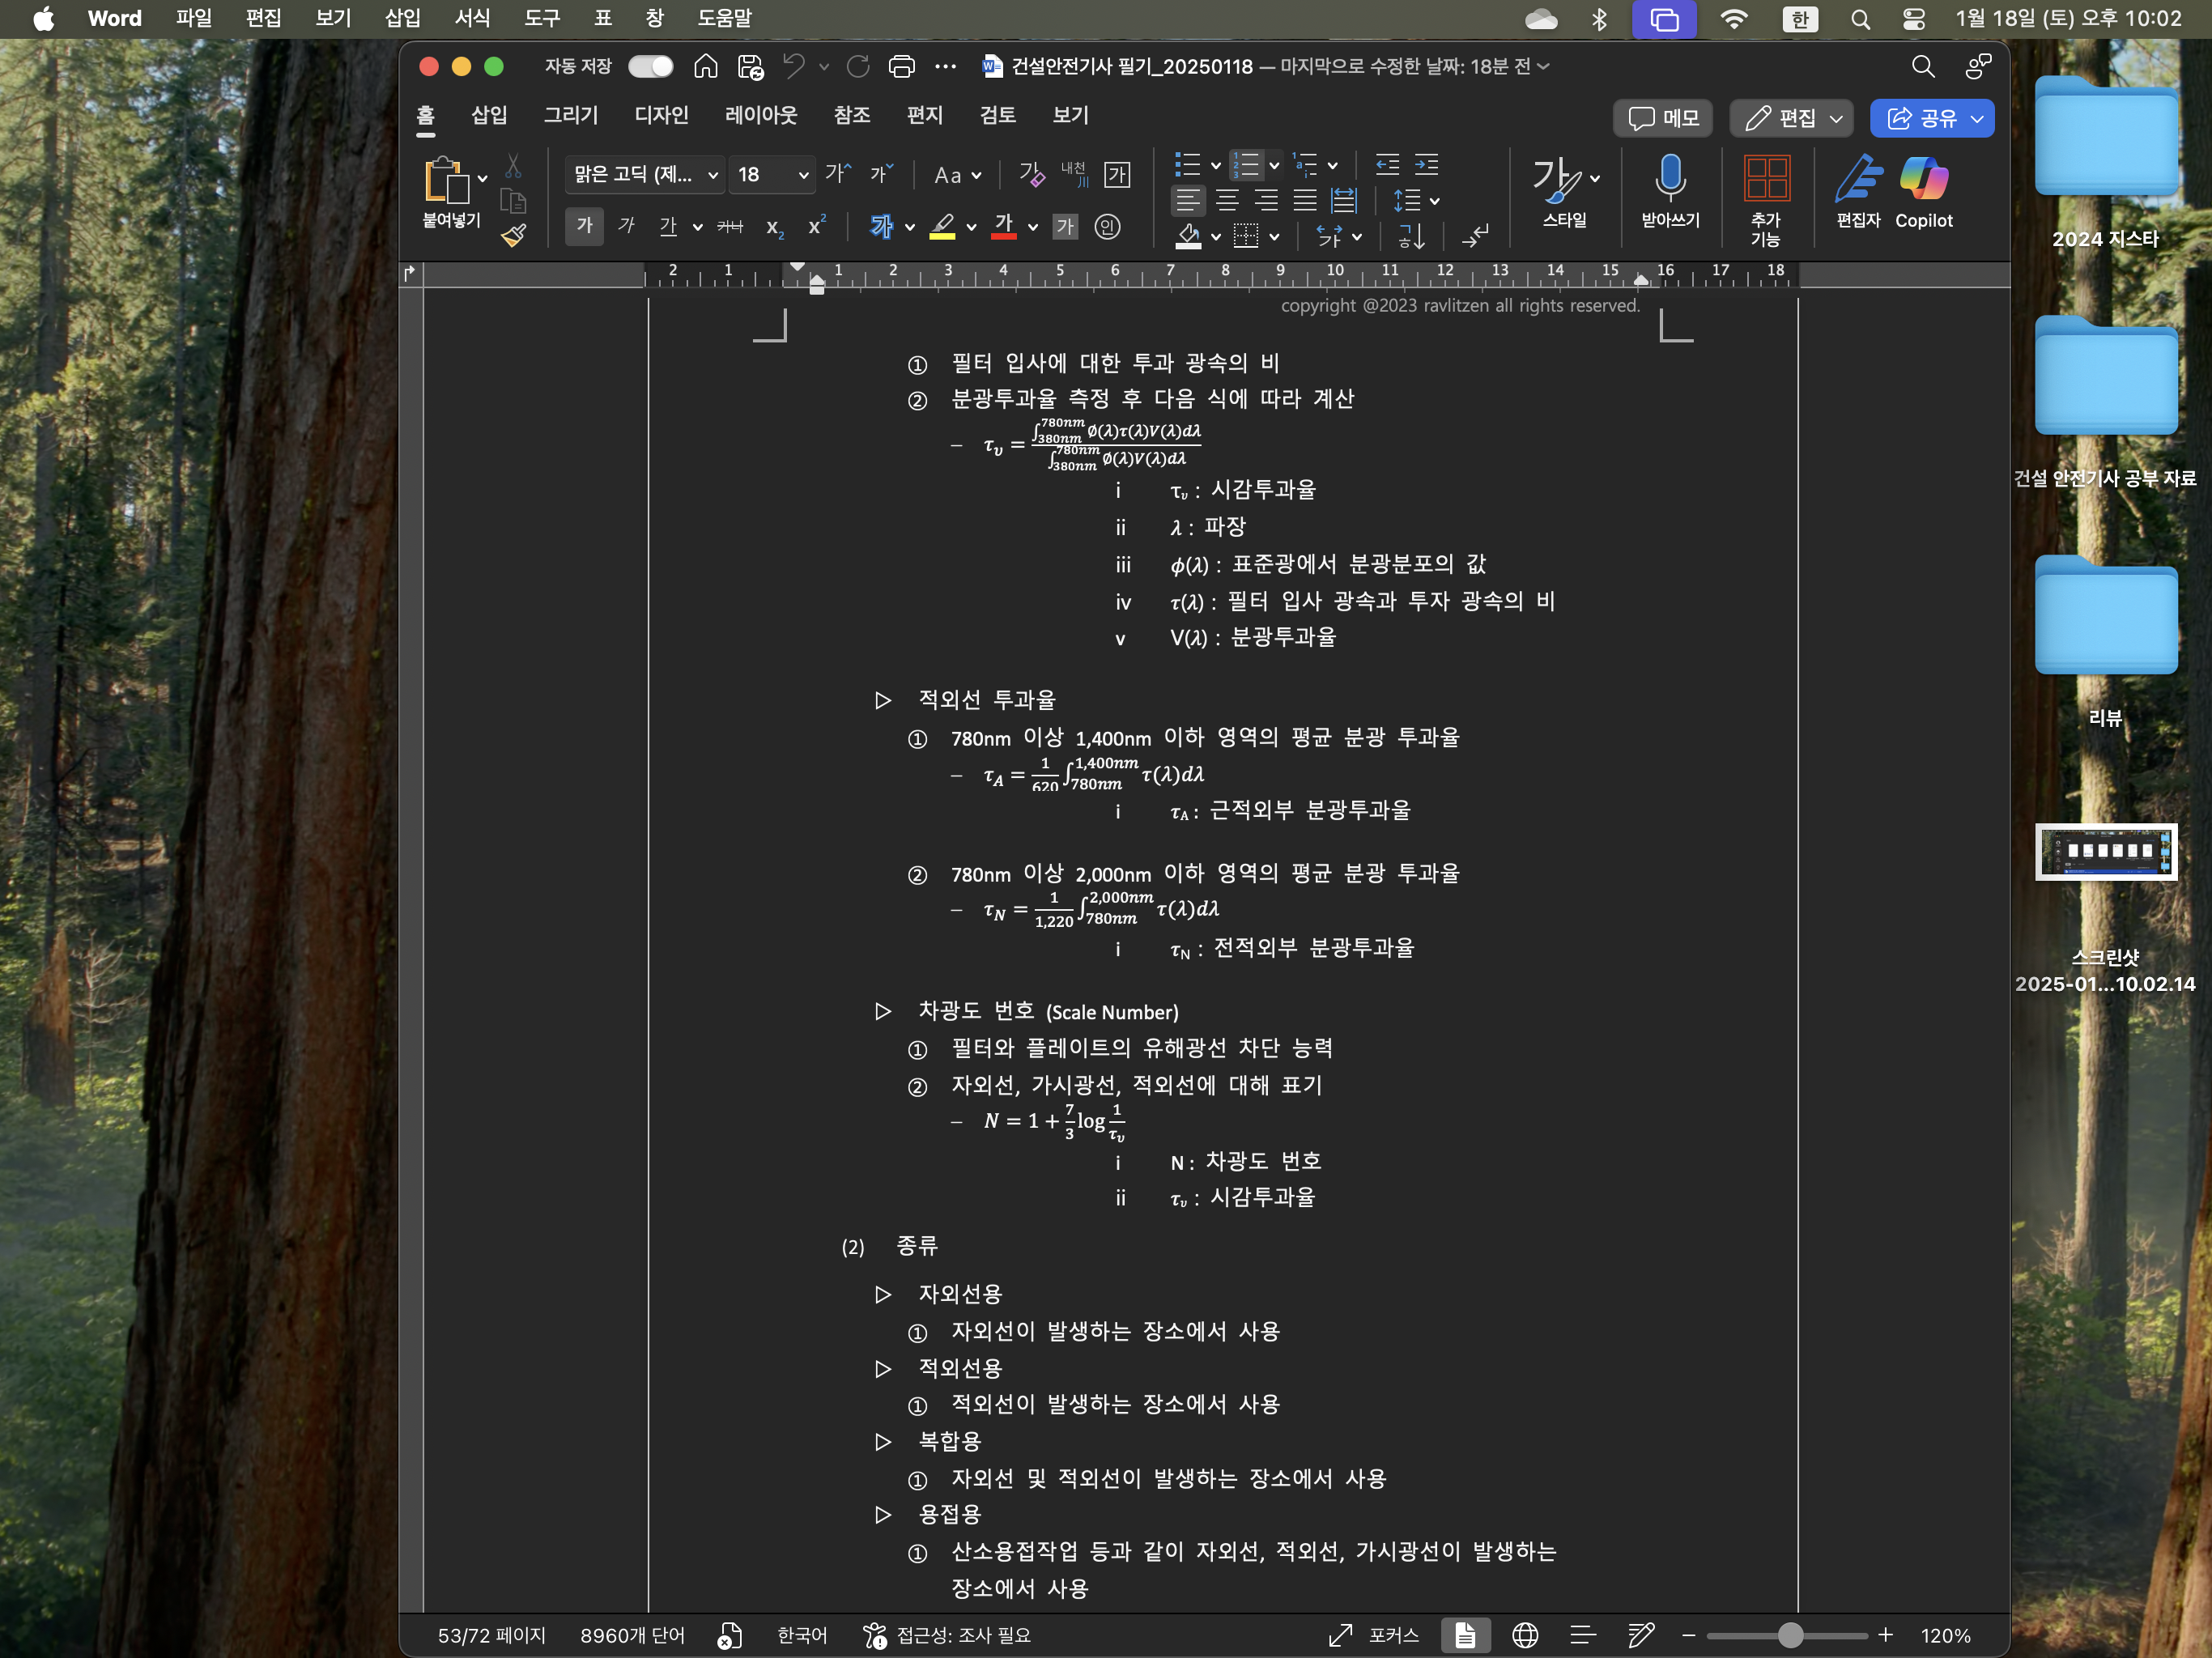2212x1658 pixels.
Task: Switch to the 레이아웃 ribbon tab
Action: pos(760,116)
